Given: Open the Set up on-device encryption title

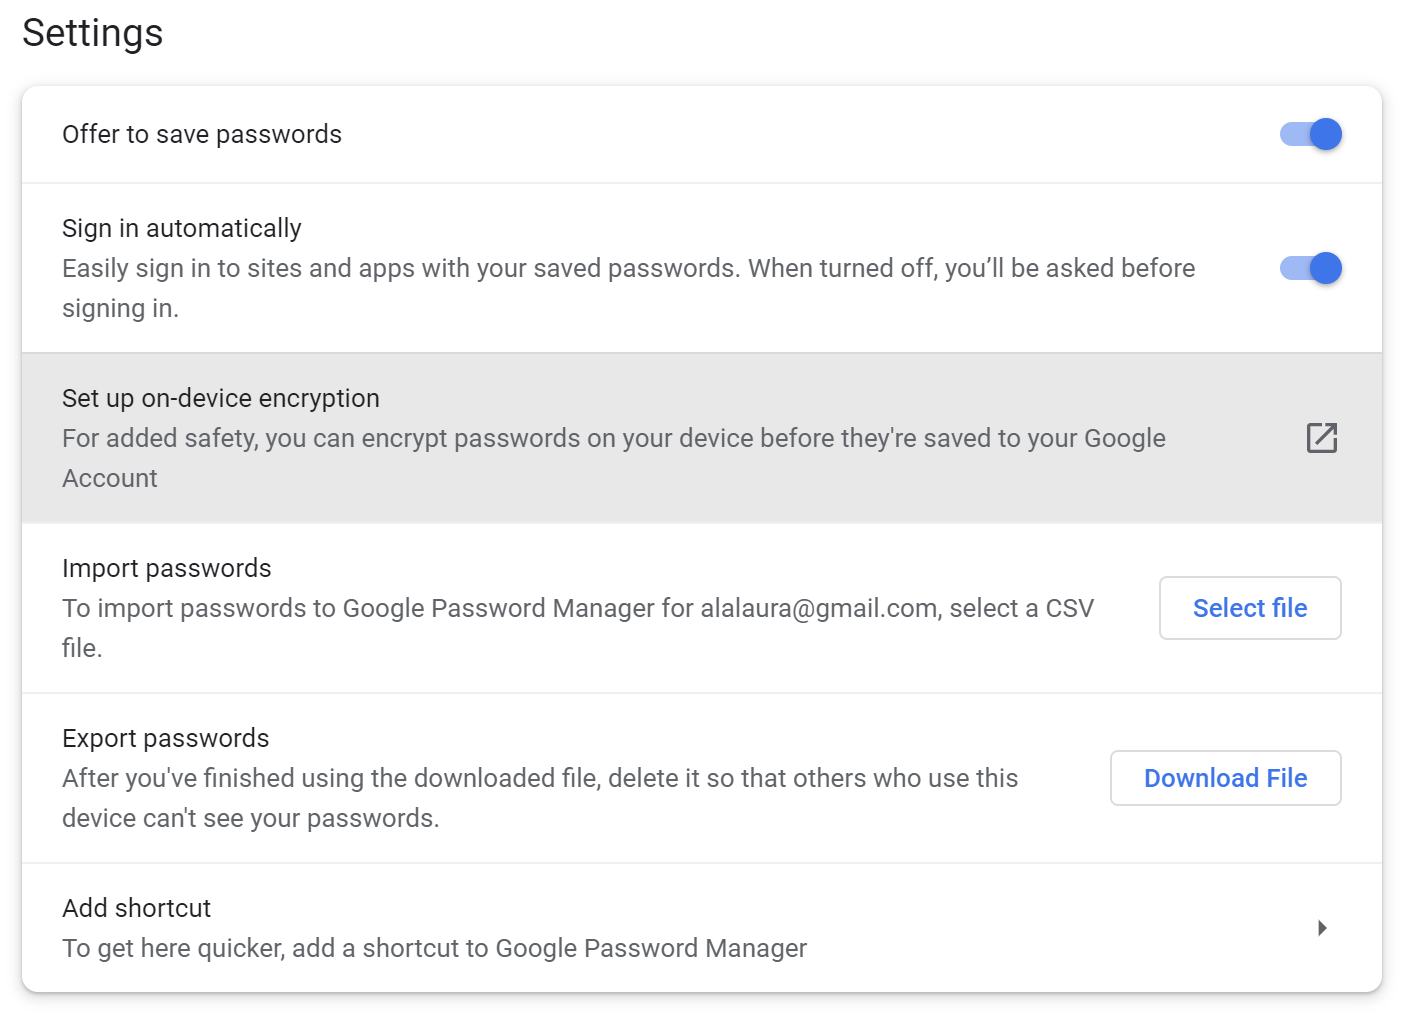Looking at the screenshot, I should 220,398.
